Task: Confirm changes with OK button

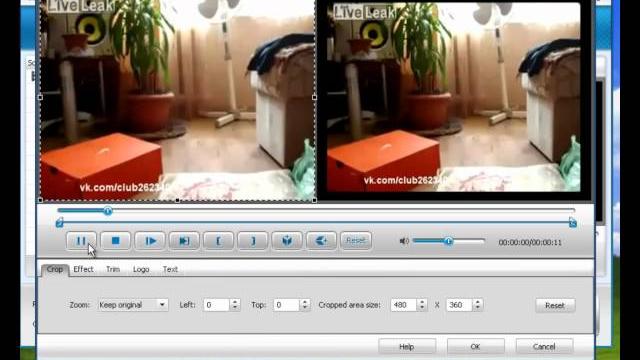Action: click(x=476, y=347)
